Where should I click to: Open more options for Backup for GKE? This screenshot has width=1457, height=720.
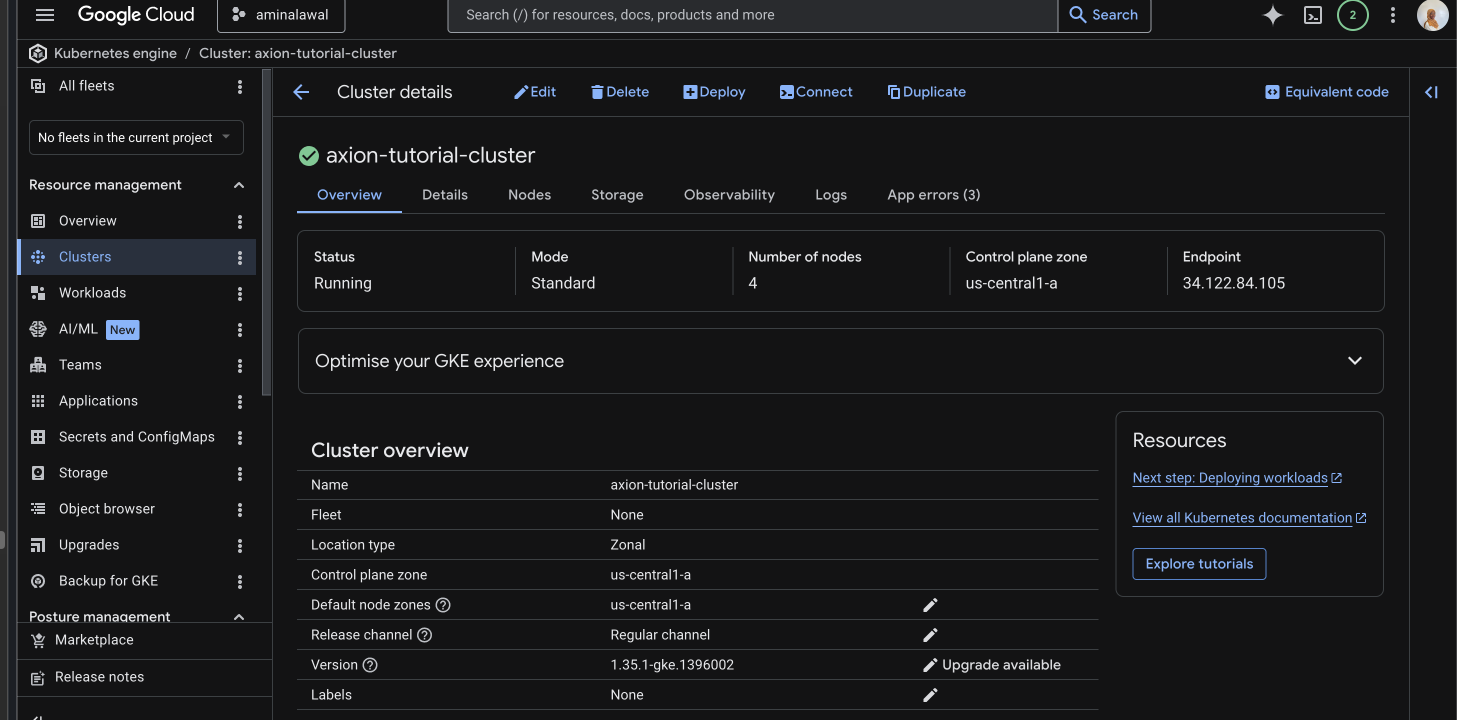pyautogui.click(x=240, y=582)
